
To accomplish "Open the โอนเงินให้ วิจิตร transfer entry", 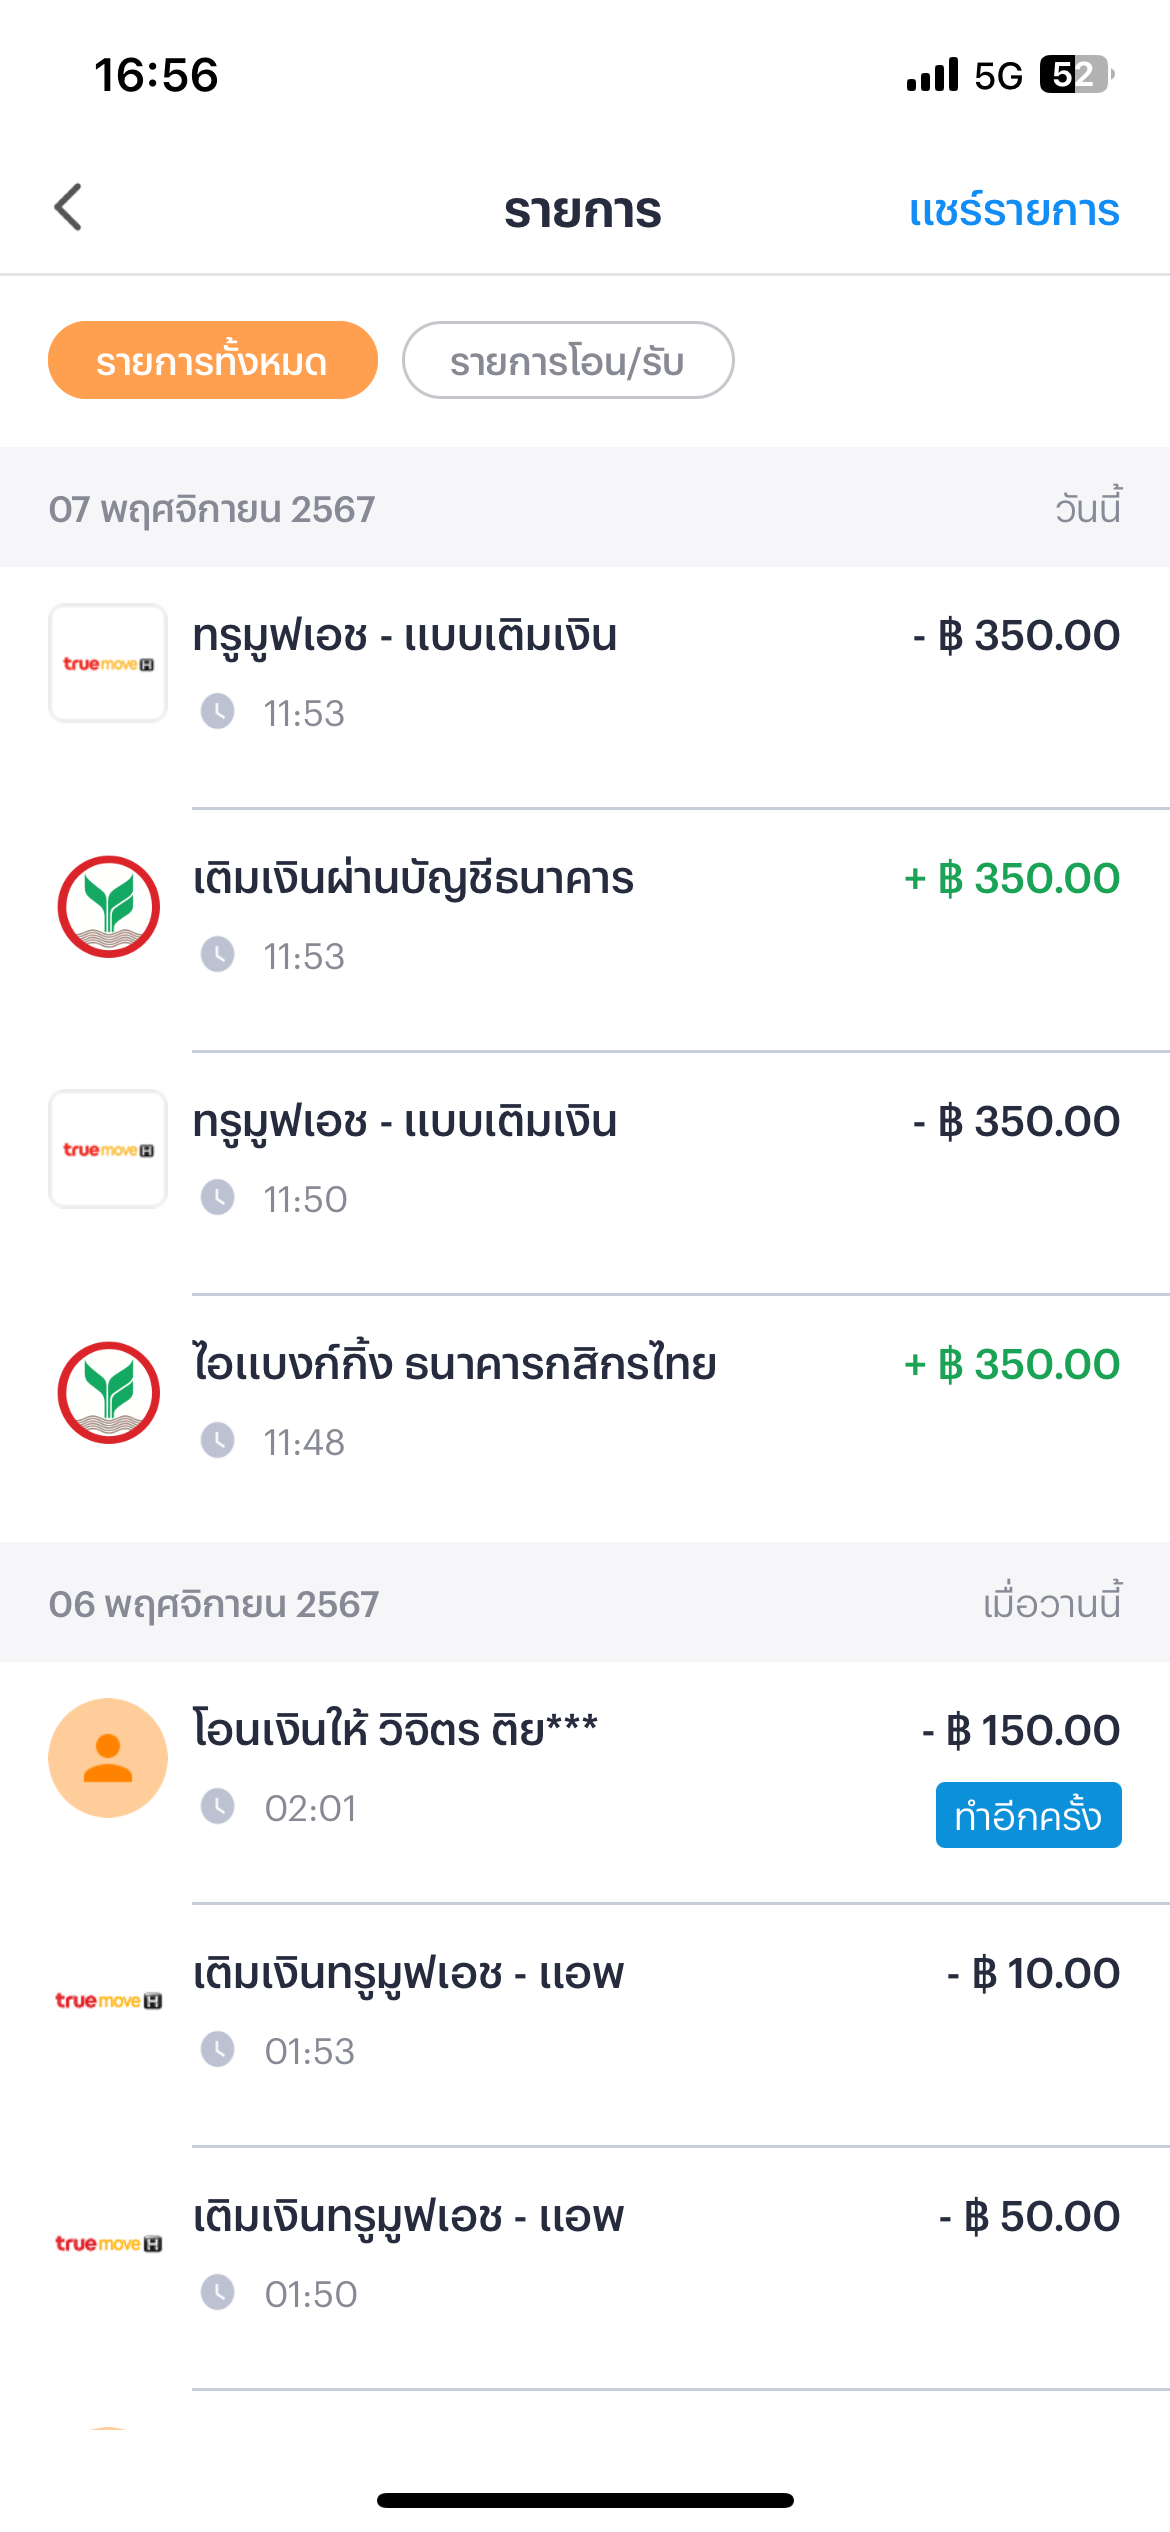I will click(585, 1782).
